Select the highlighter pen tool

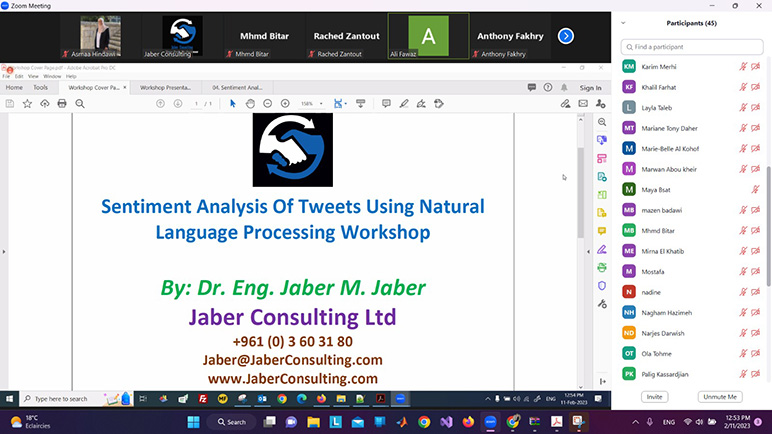[x=404, y=103]
